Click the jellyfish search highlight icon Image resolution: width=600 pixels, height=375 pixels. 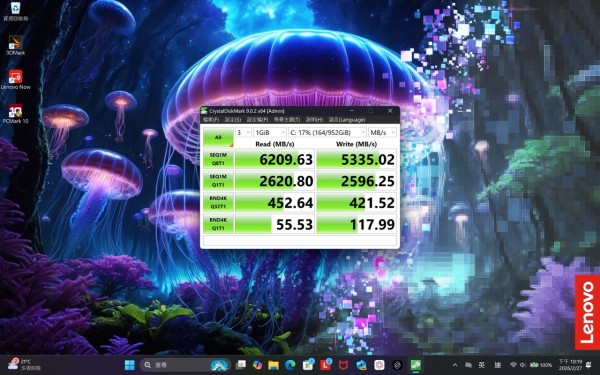(218, 365)
